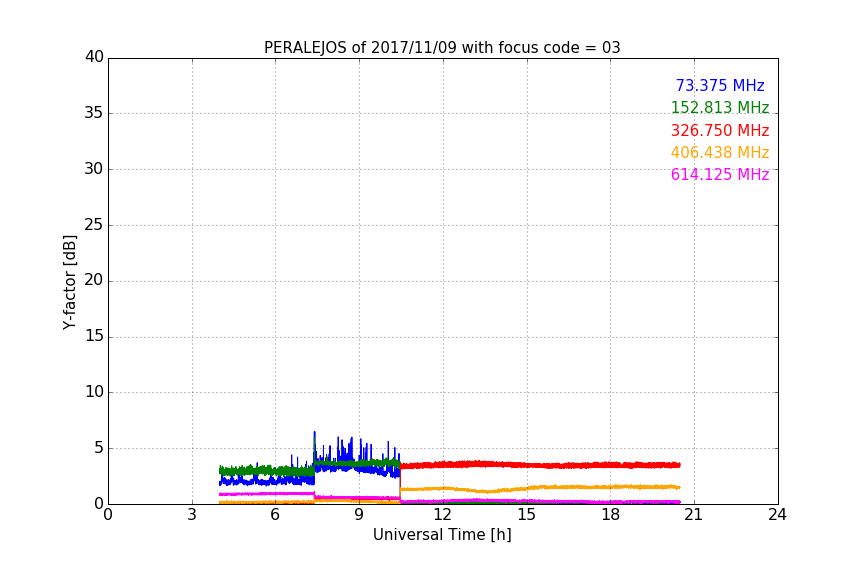Viewport: 864px width, 576px height.
Task: Click the Y-factor [dB] axis label
Action: point(69,282)
